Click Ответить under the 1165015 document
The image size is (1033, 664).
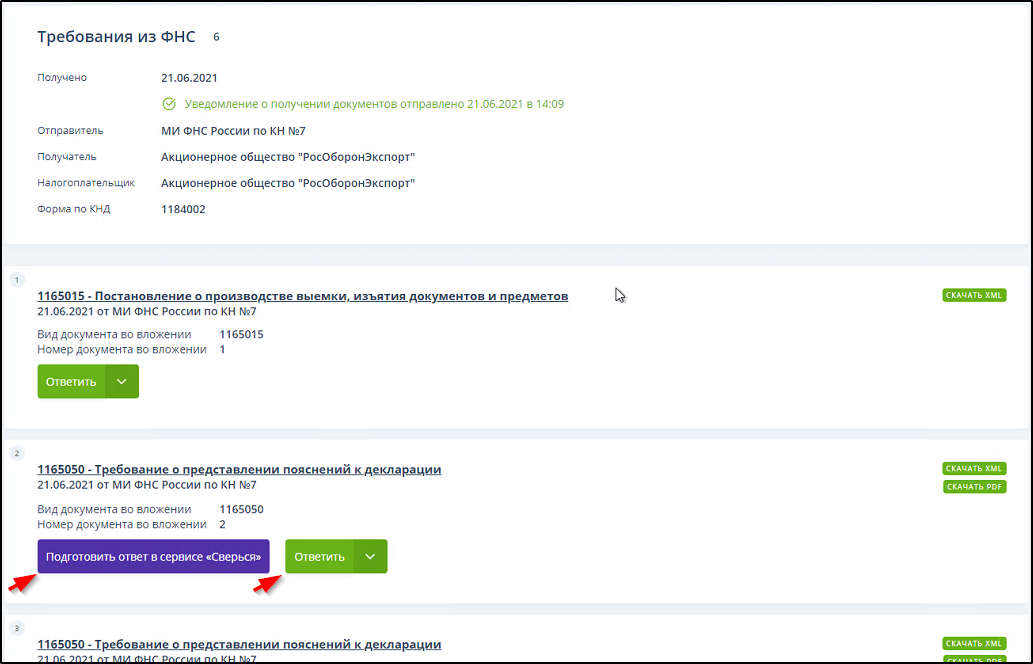tap(71, 381)
